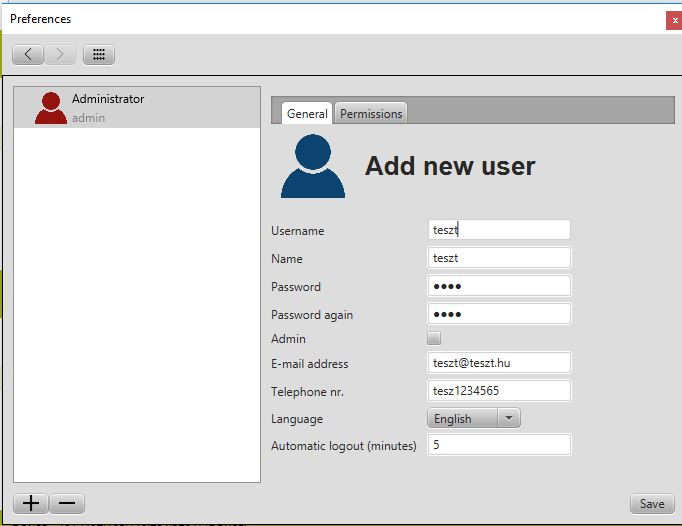Screen dimensions: 682x526
Task: Select the General tab
Action: 307,114
